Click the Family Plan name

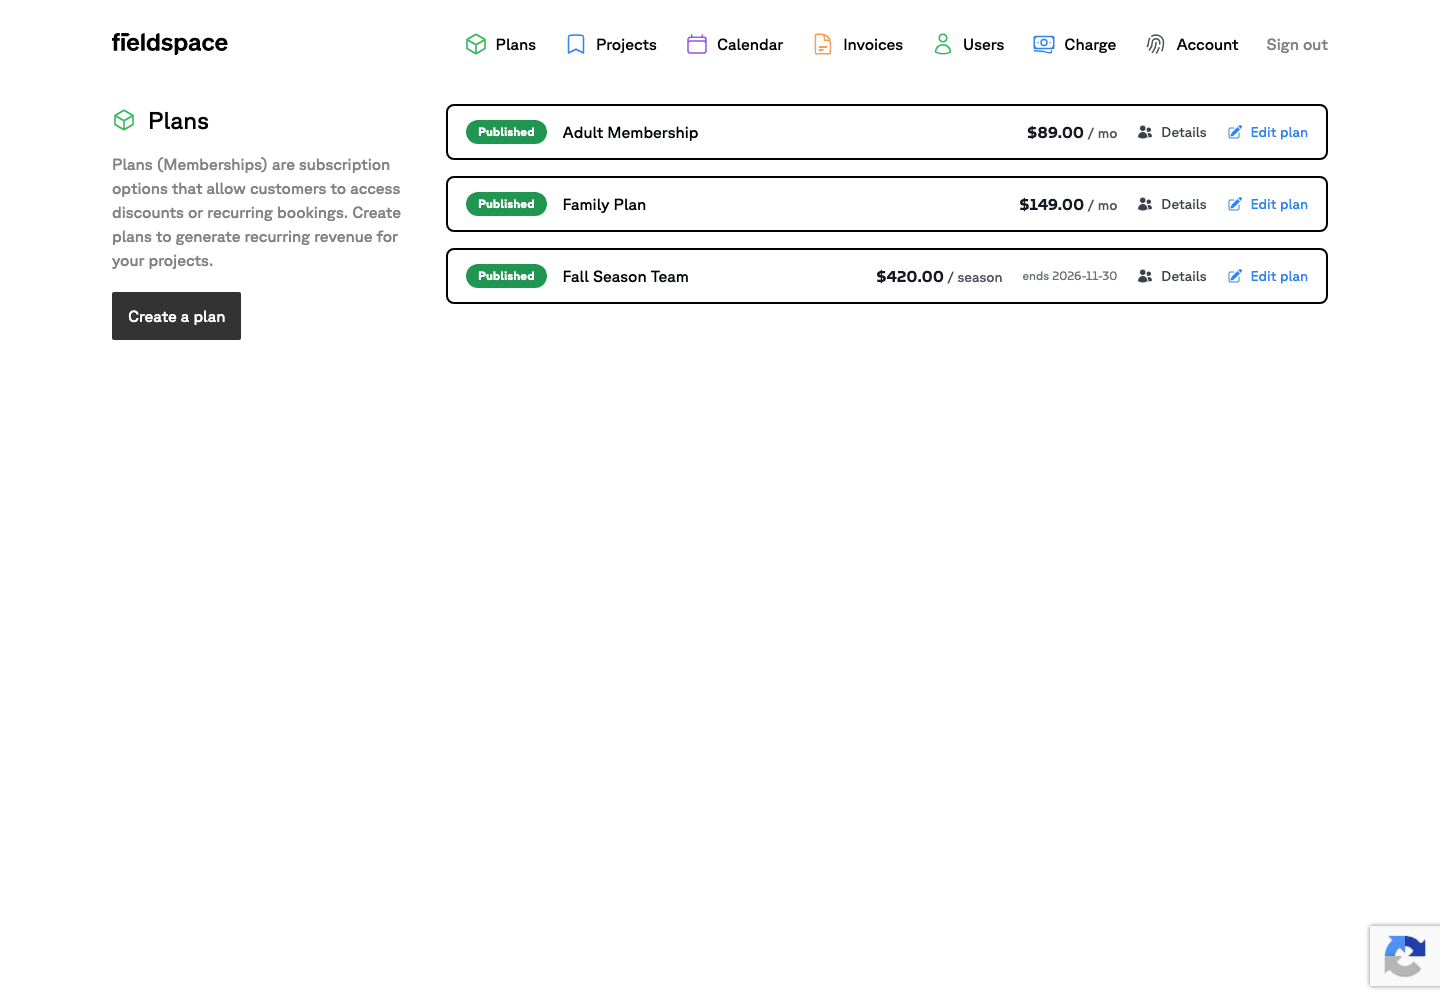(x=604, y=204)
